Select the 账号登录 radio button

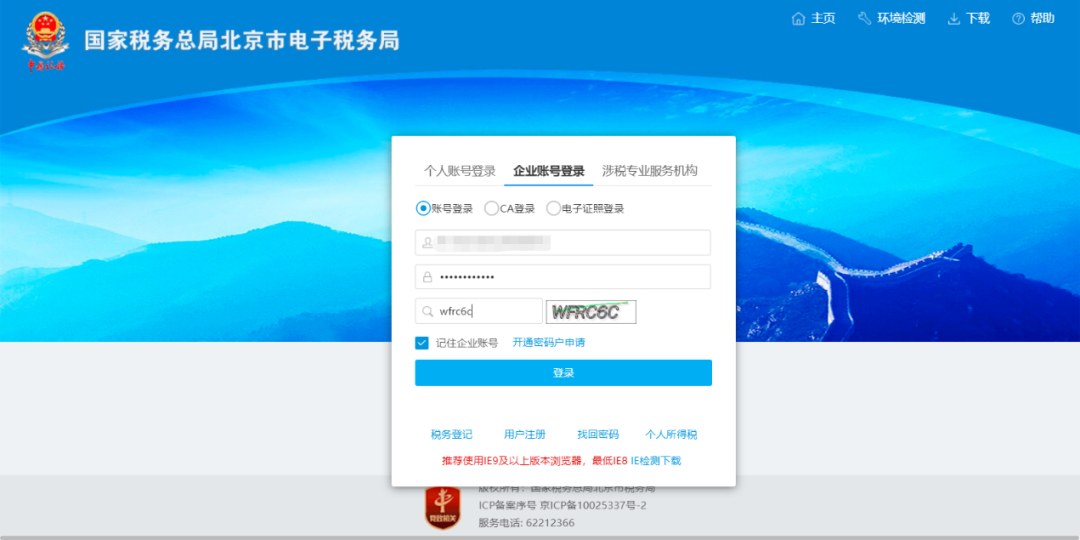click(x=422, y=209)
